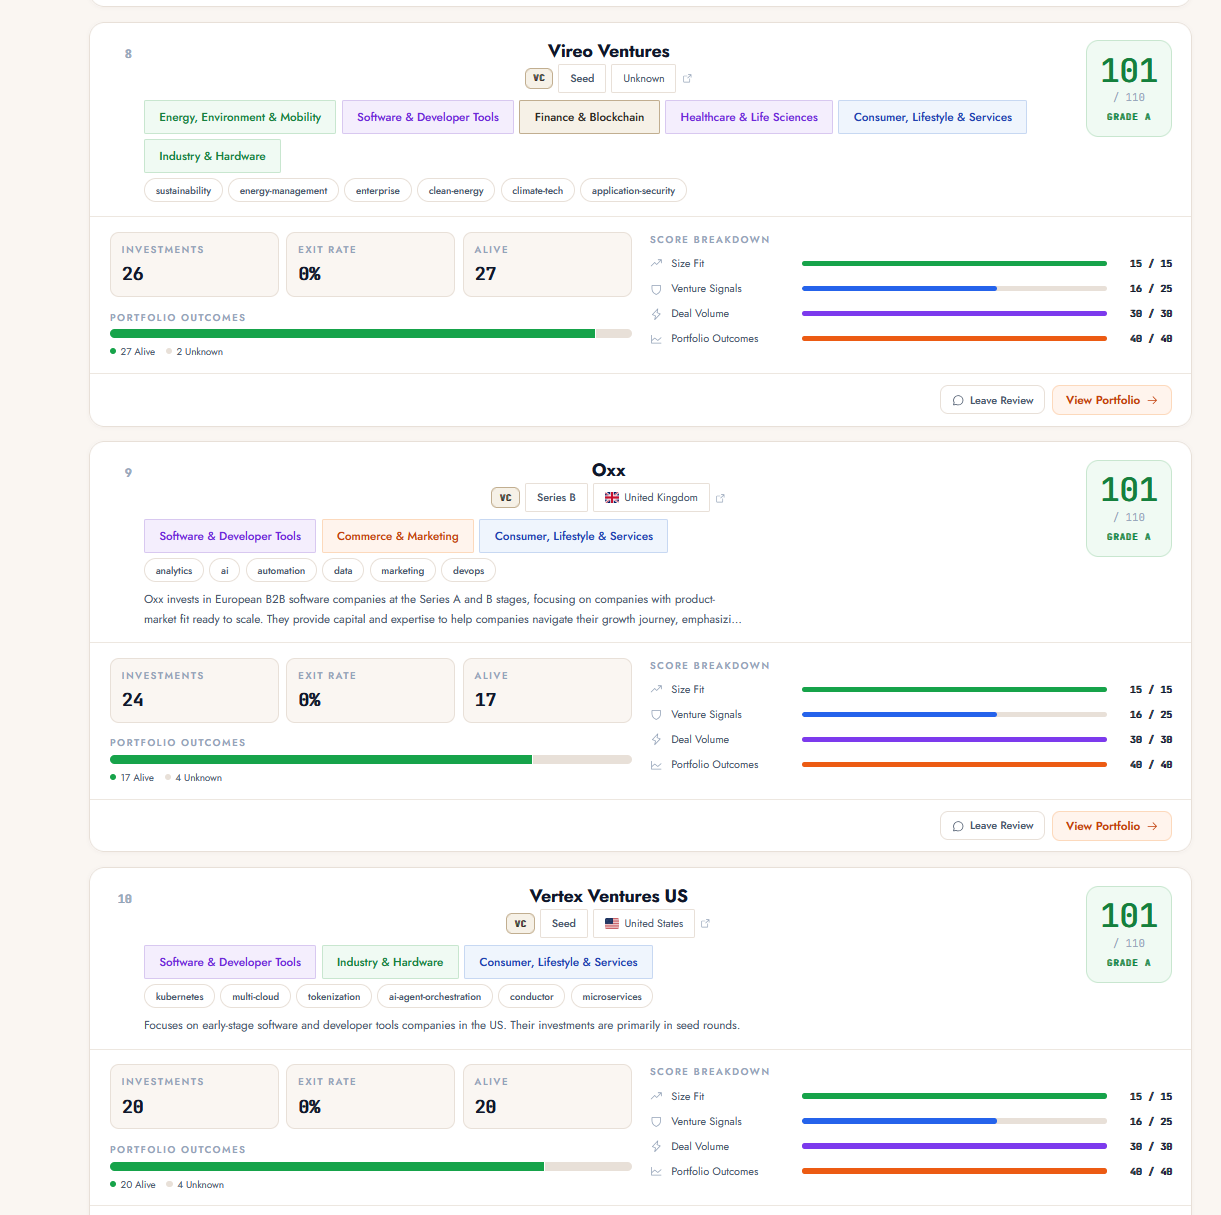Click the kubernetes keyword chip
The image size is (1221, 1215).
(x=180, y=997)
